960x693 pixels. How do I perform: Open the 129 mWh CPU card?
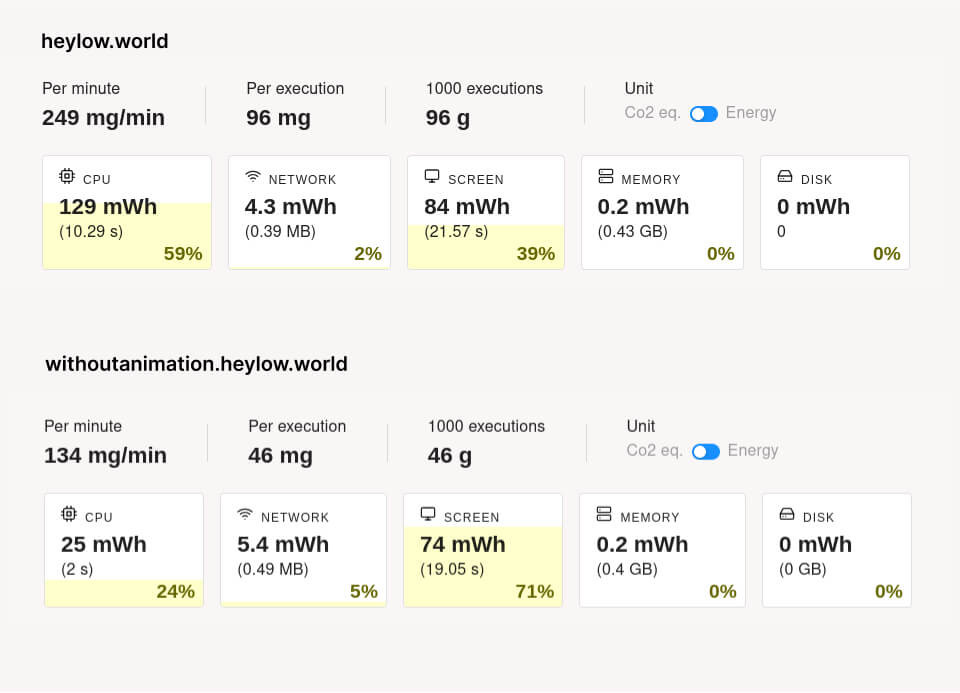[x=127, y=213]
